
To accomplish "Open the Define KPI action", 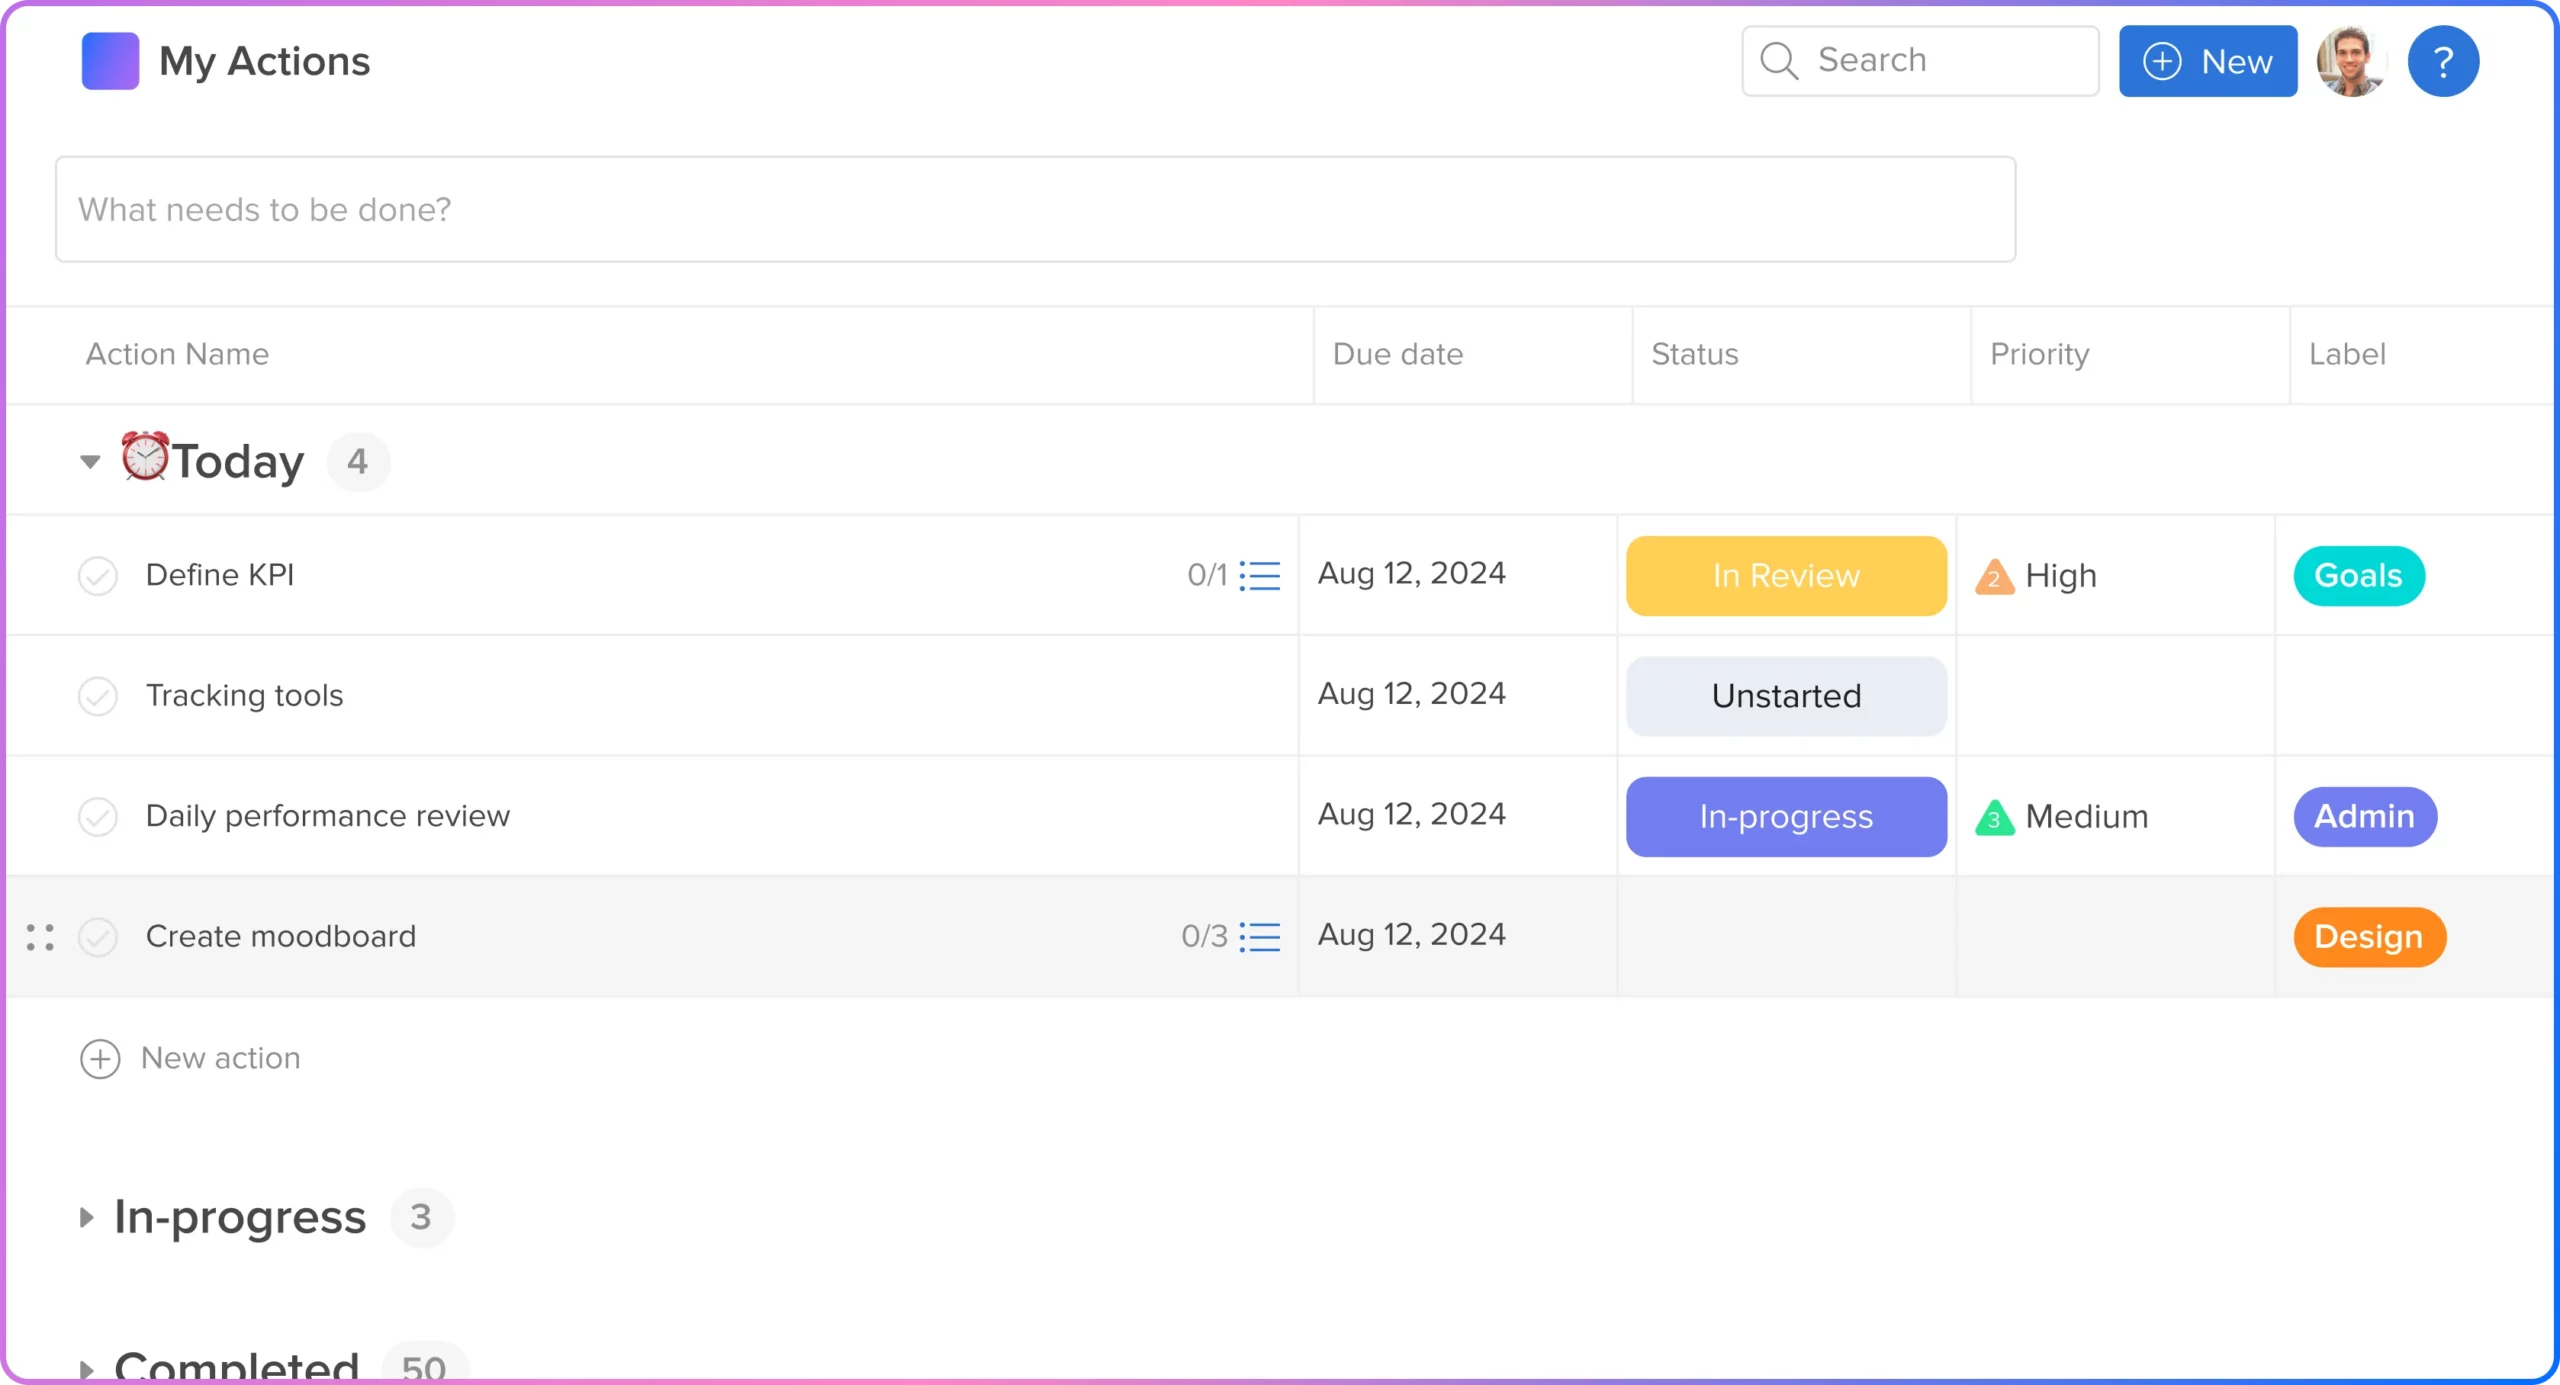I will [220, 575].
